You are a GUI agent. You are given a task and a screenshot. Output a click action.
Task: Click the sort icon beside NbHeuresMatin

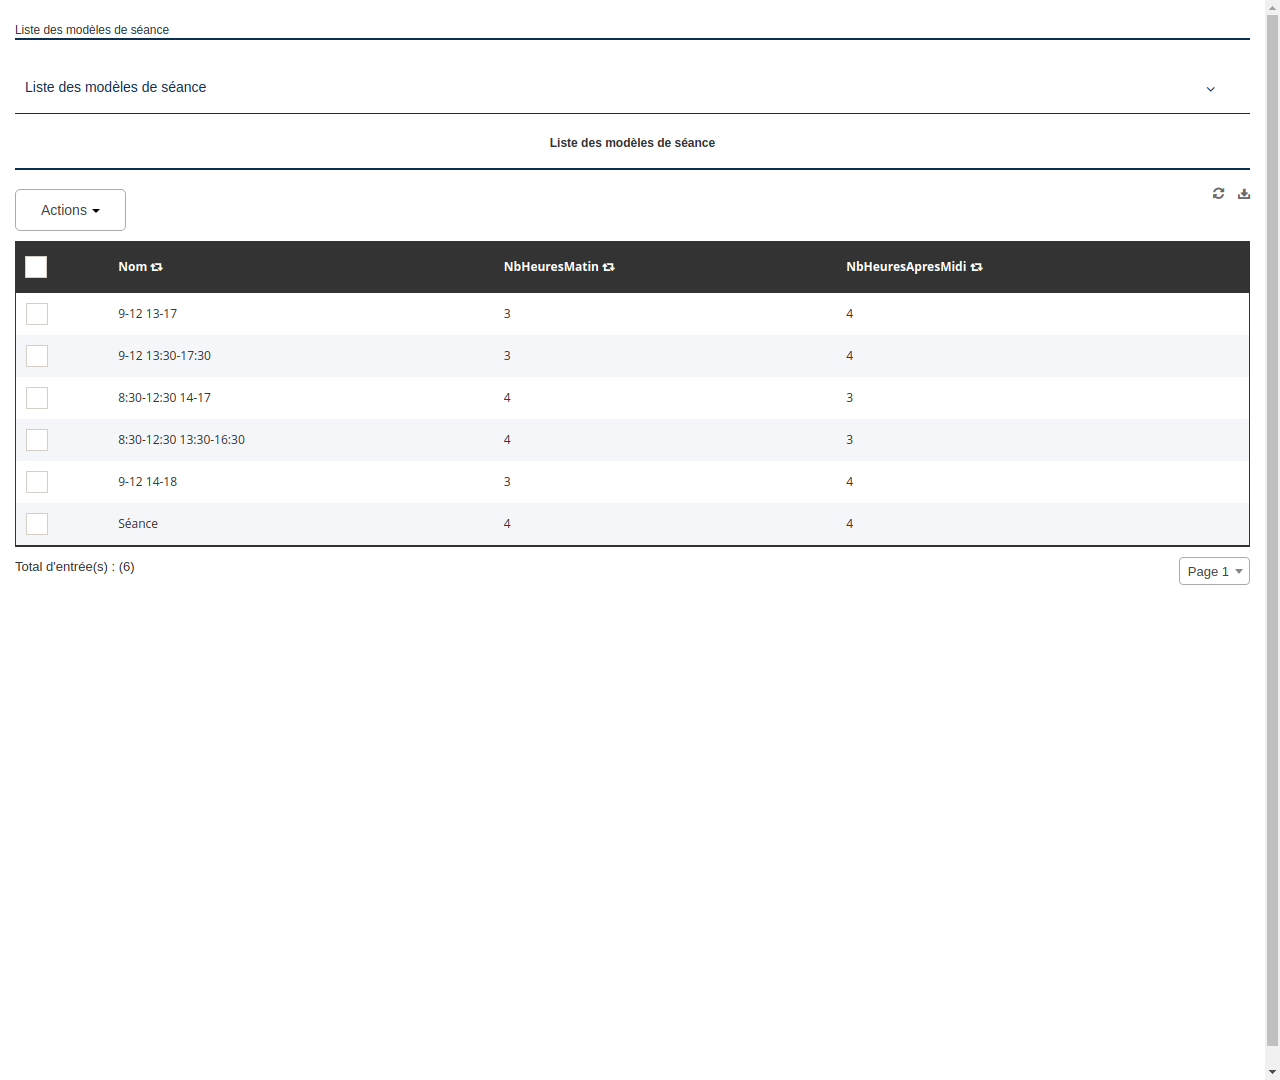pyautogui.click(x=609, y=267)
